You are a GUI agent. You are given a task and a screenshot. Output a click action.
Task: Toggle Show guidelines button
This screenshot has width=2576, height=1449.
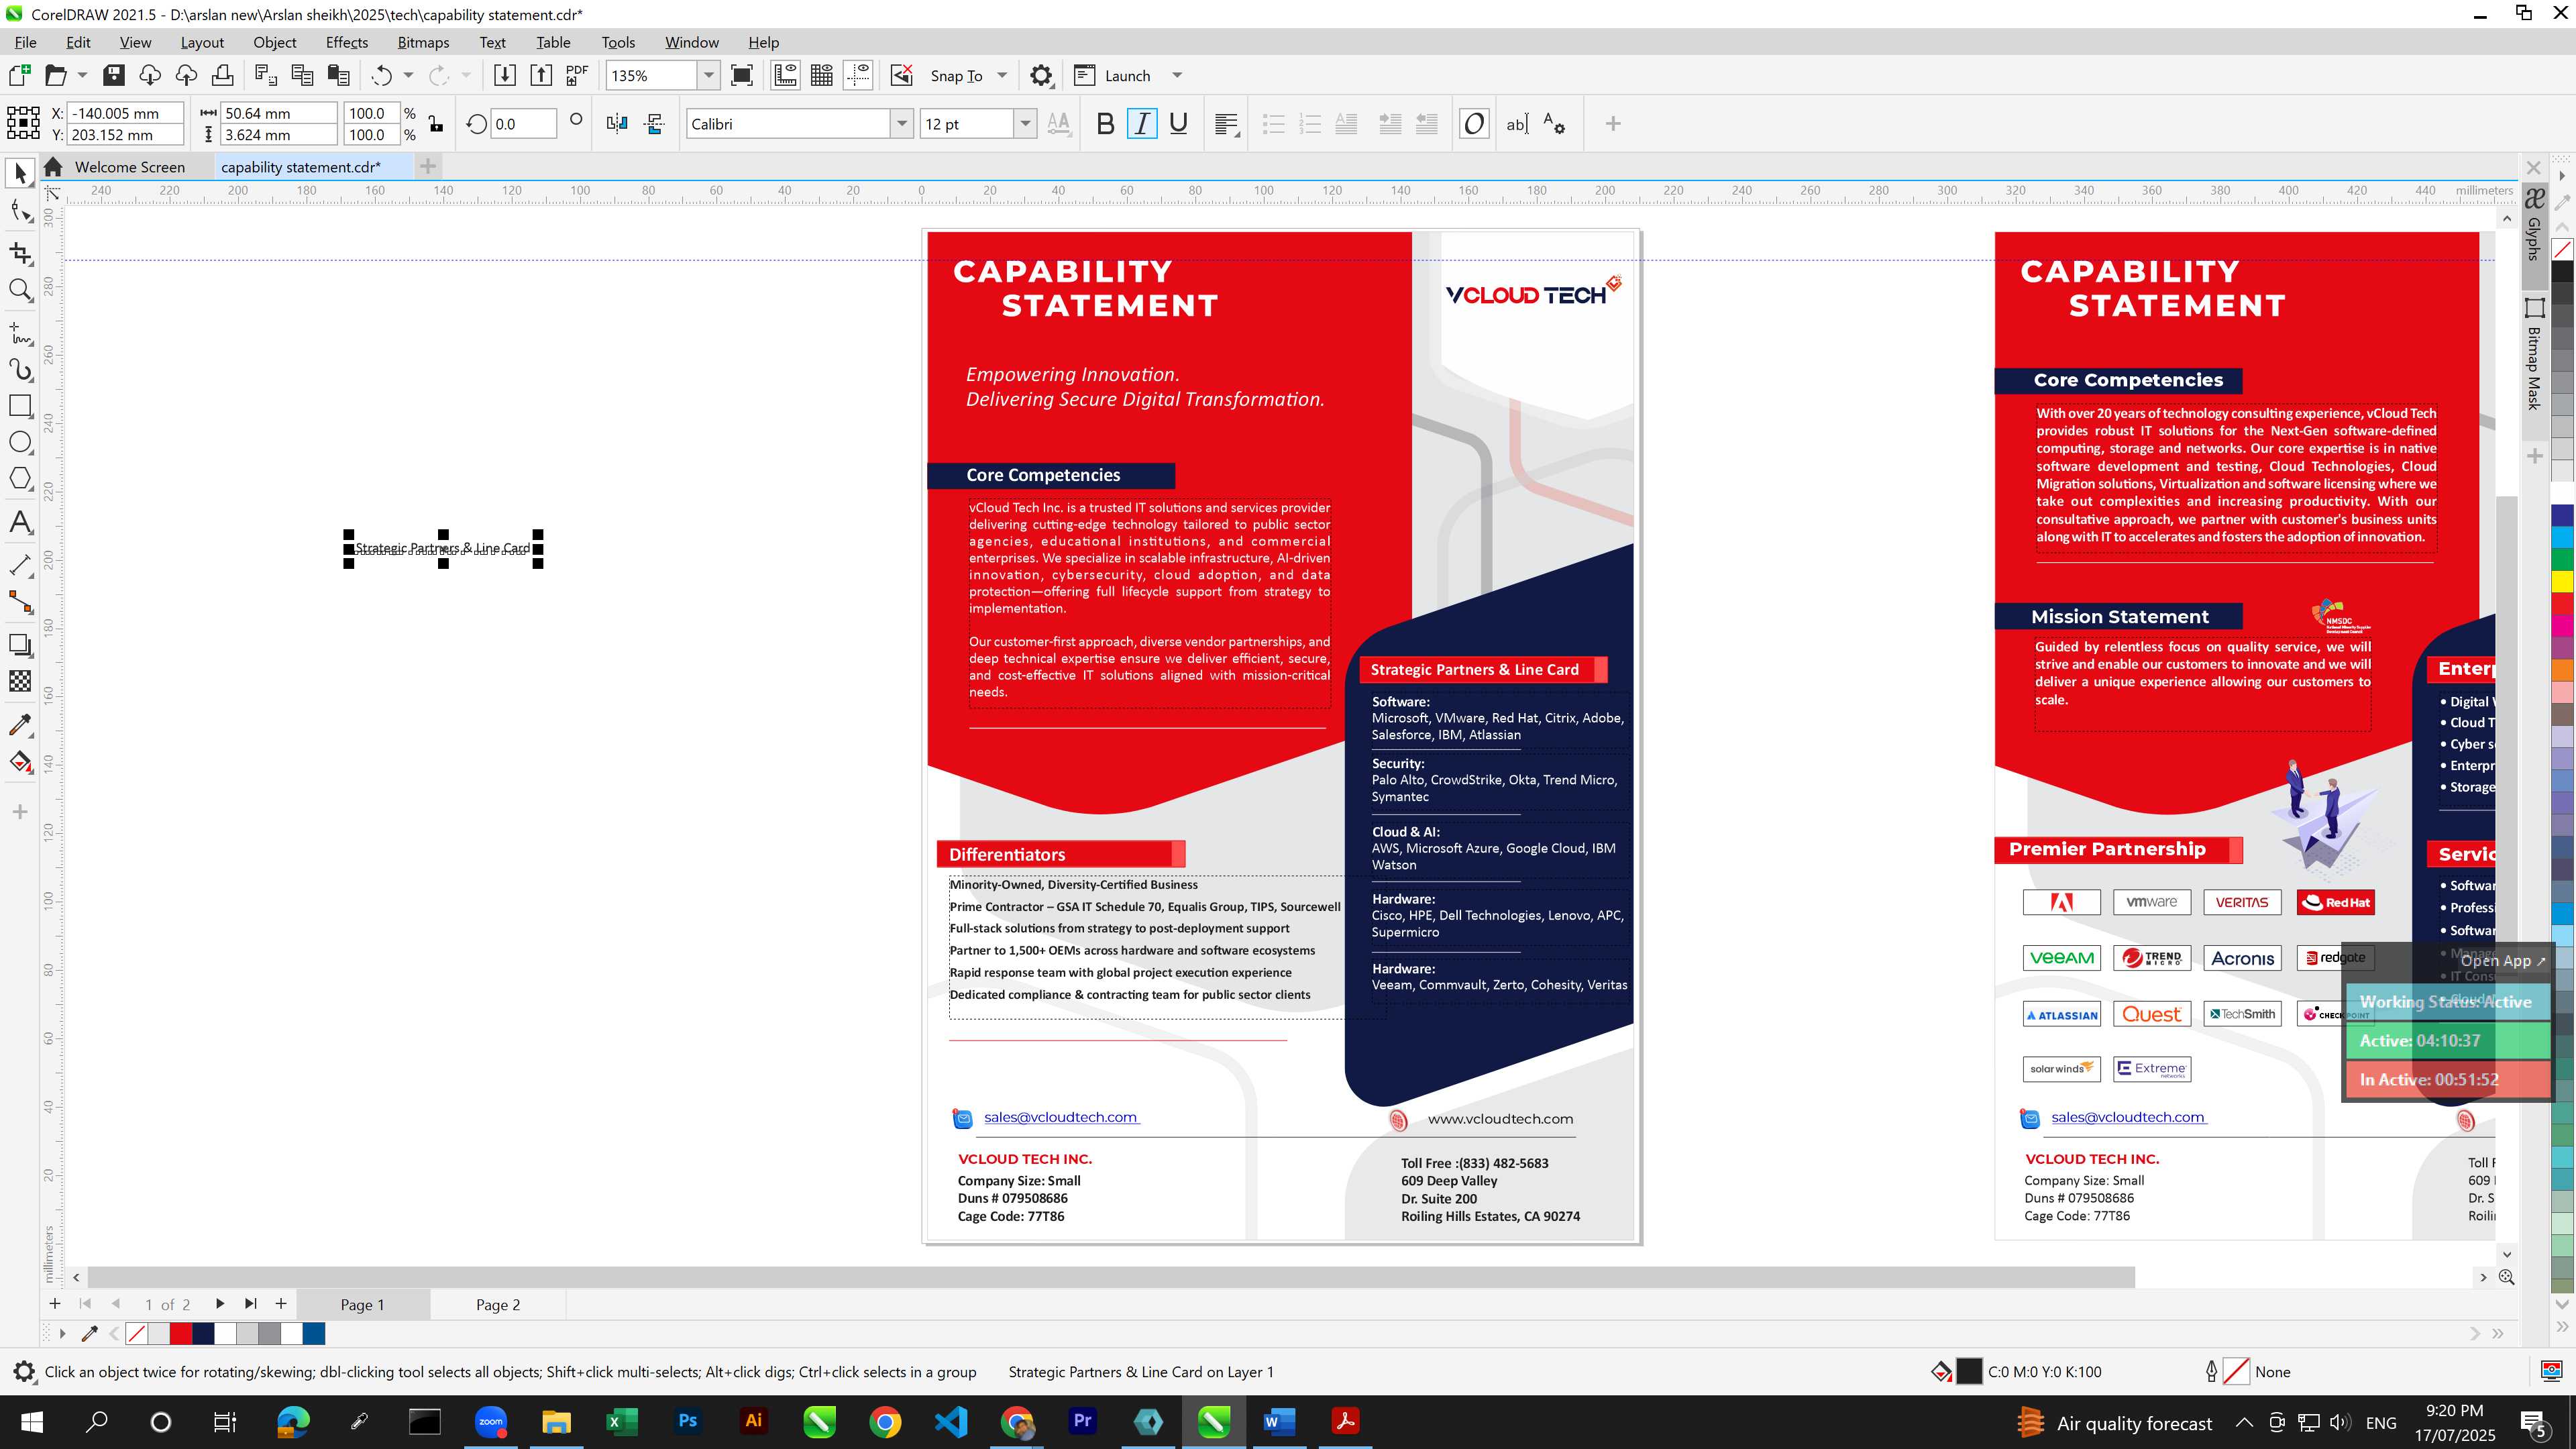point(858,75)
